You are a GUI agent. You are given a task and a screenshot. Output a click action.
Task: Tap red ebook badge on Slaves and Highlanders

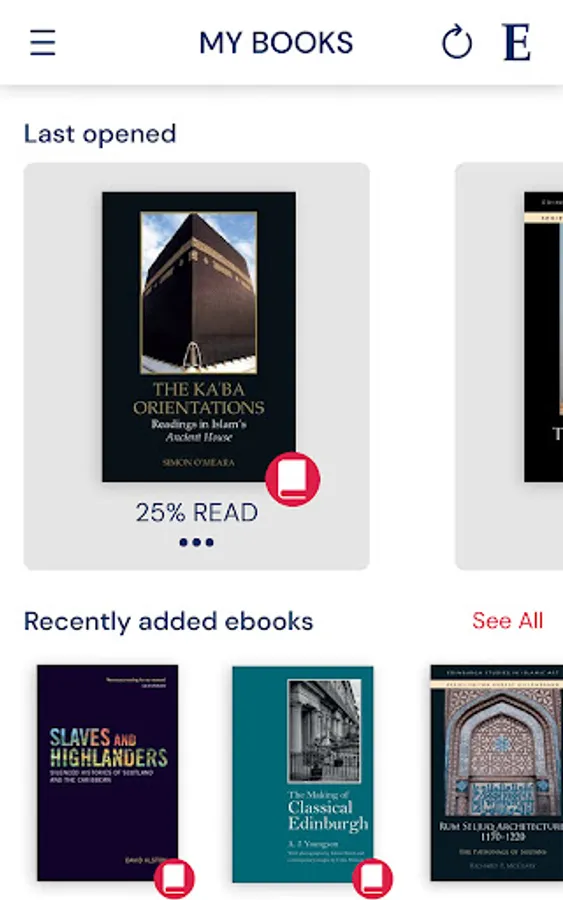click(174, 878)
